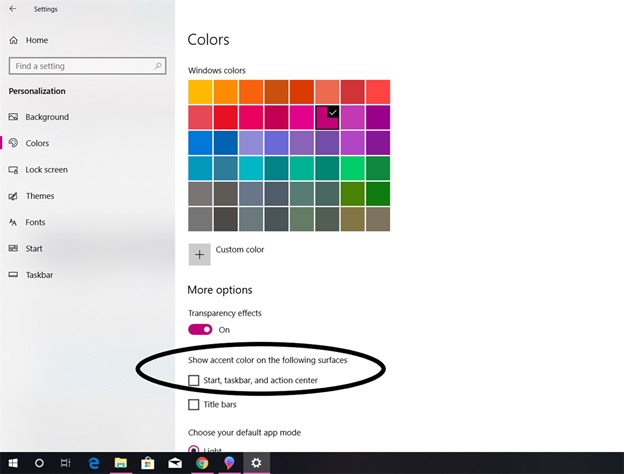Check Start, taskbar, and action center box
The height and width of the screenshot is (474, 624).
(193, 380)
